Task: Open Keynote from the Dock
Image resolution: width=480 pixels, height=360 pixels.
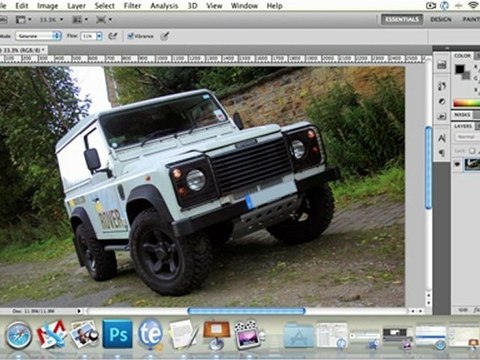Action: pos(217,334)
